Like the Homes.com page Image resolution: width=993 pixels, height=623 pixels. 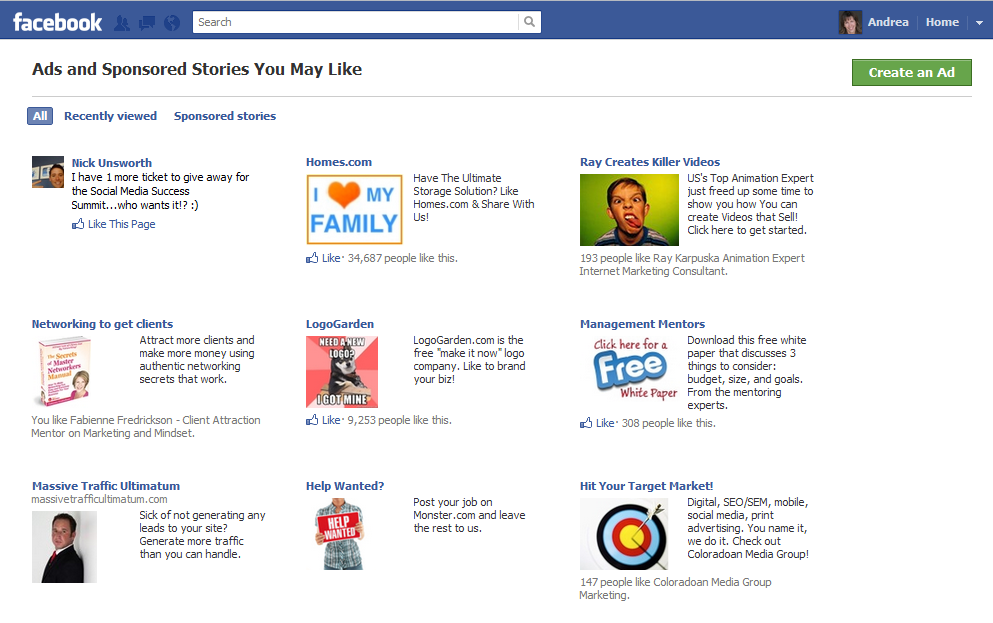[x=331, y=258]
